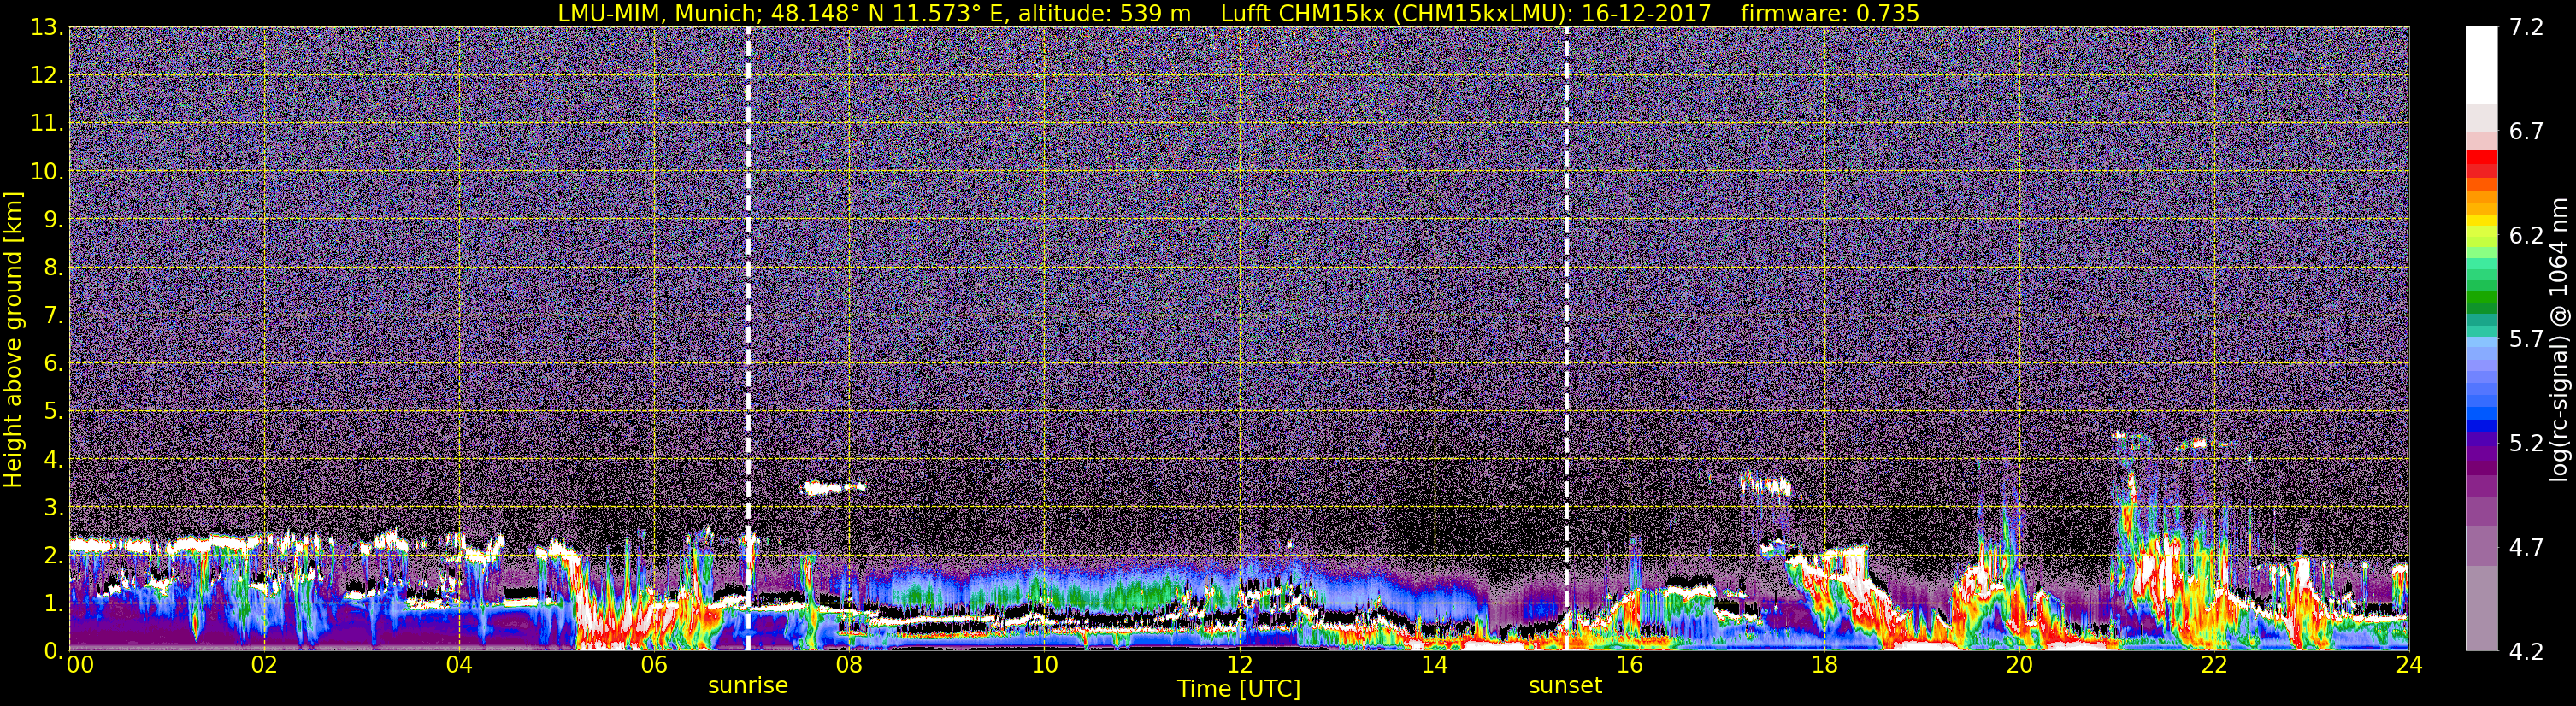The height and width of the screenshot is (706, 2576).
Task: Click the firmware: 0.735 text
Action: [1829, 13]
